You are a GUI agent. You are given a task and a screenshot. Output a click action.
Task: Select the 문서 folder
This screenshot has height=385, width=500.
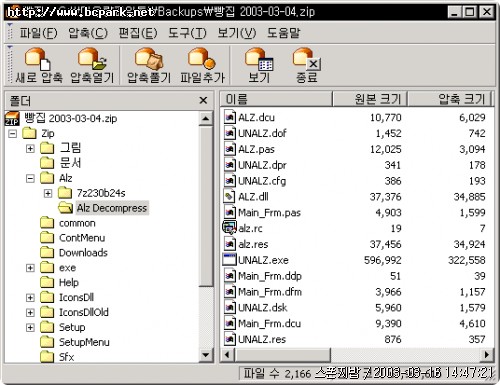[x=70, y=163]
